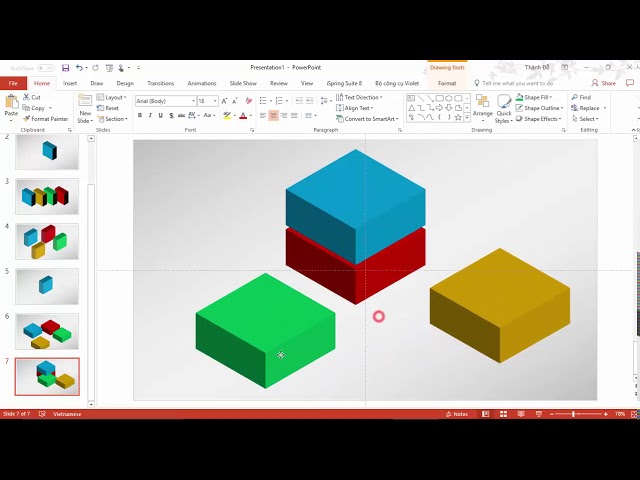The width and height of the screenshot is (640, 480).
Task: Click the Share button
Action: [x=603, y=83]
